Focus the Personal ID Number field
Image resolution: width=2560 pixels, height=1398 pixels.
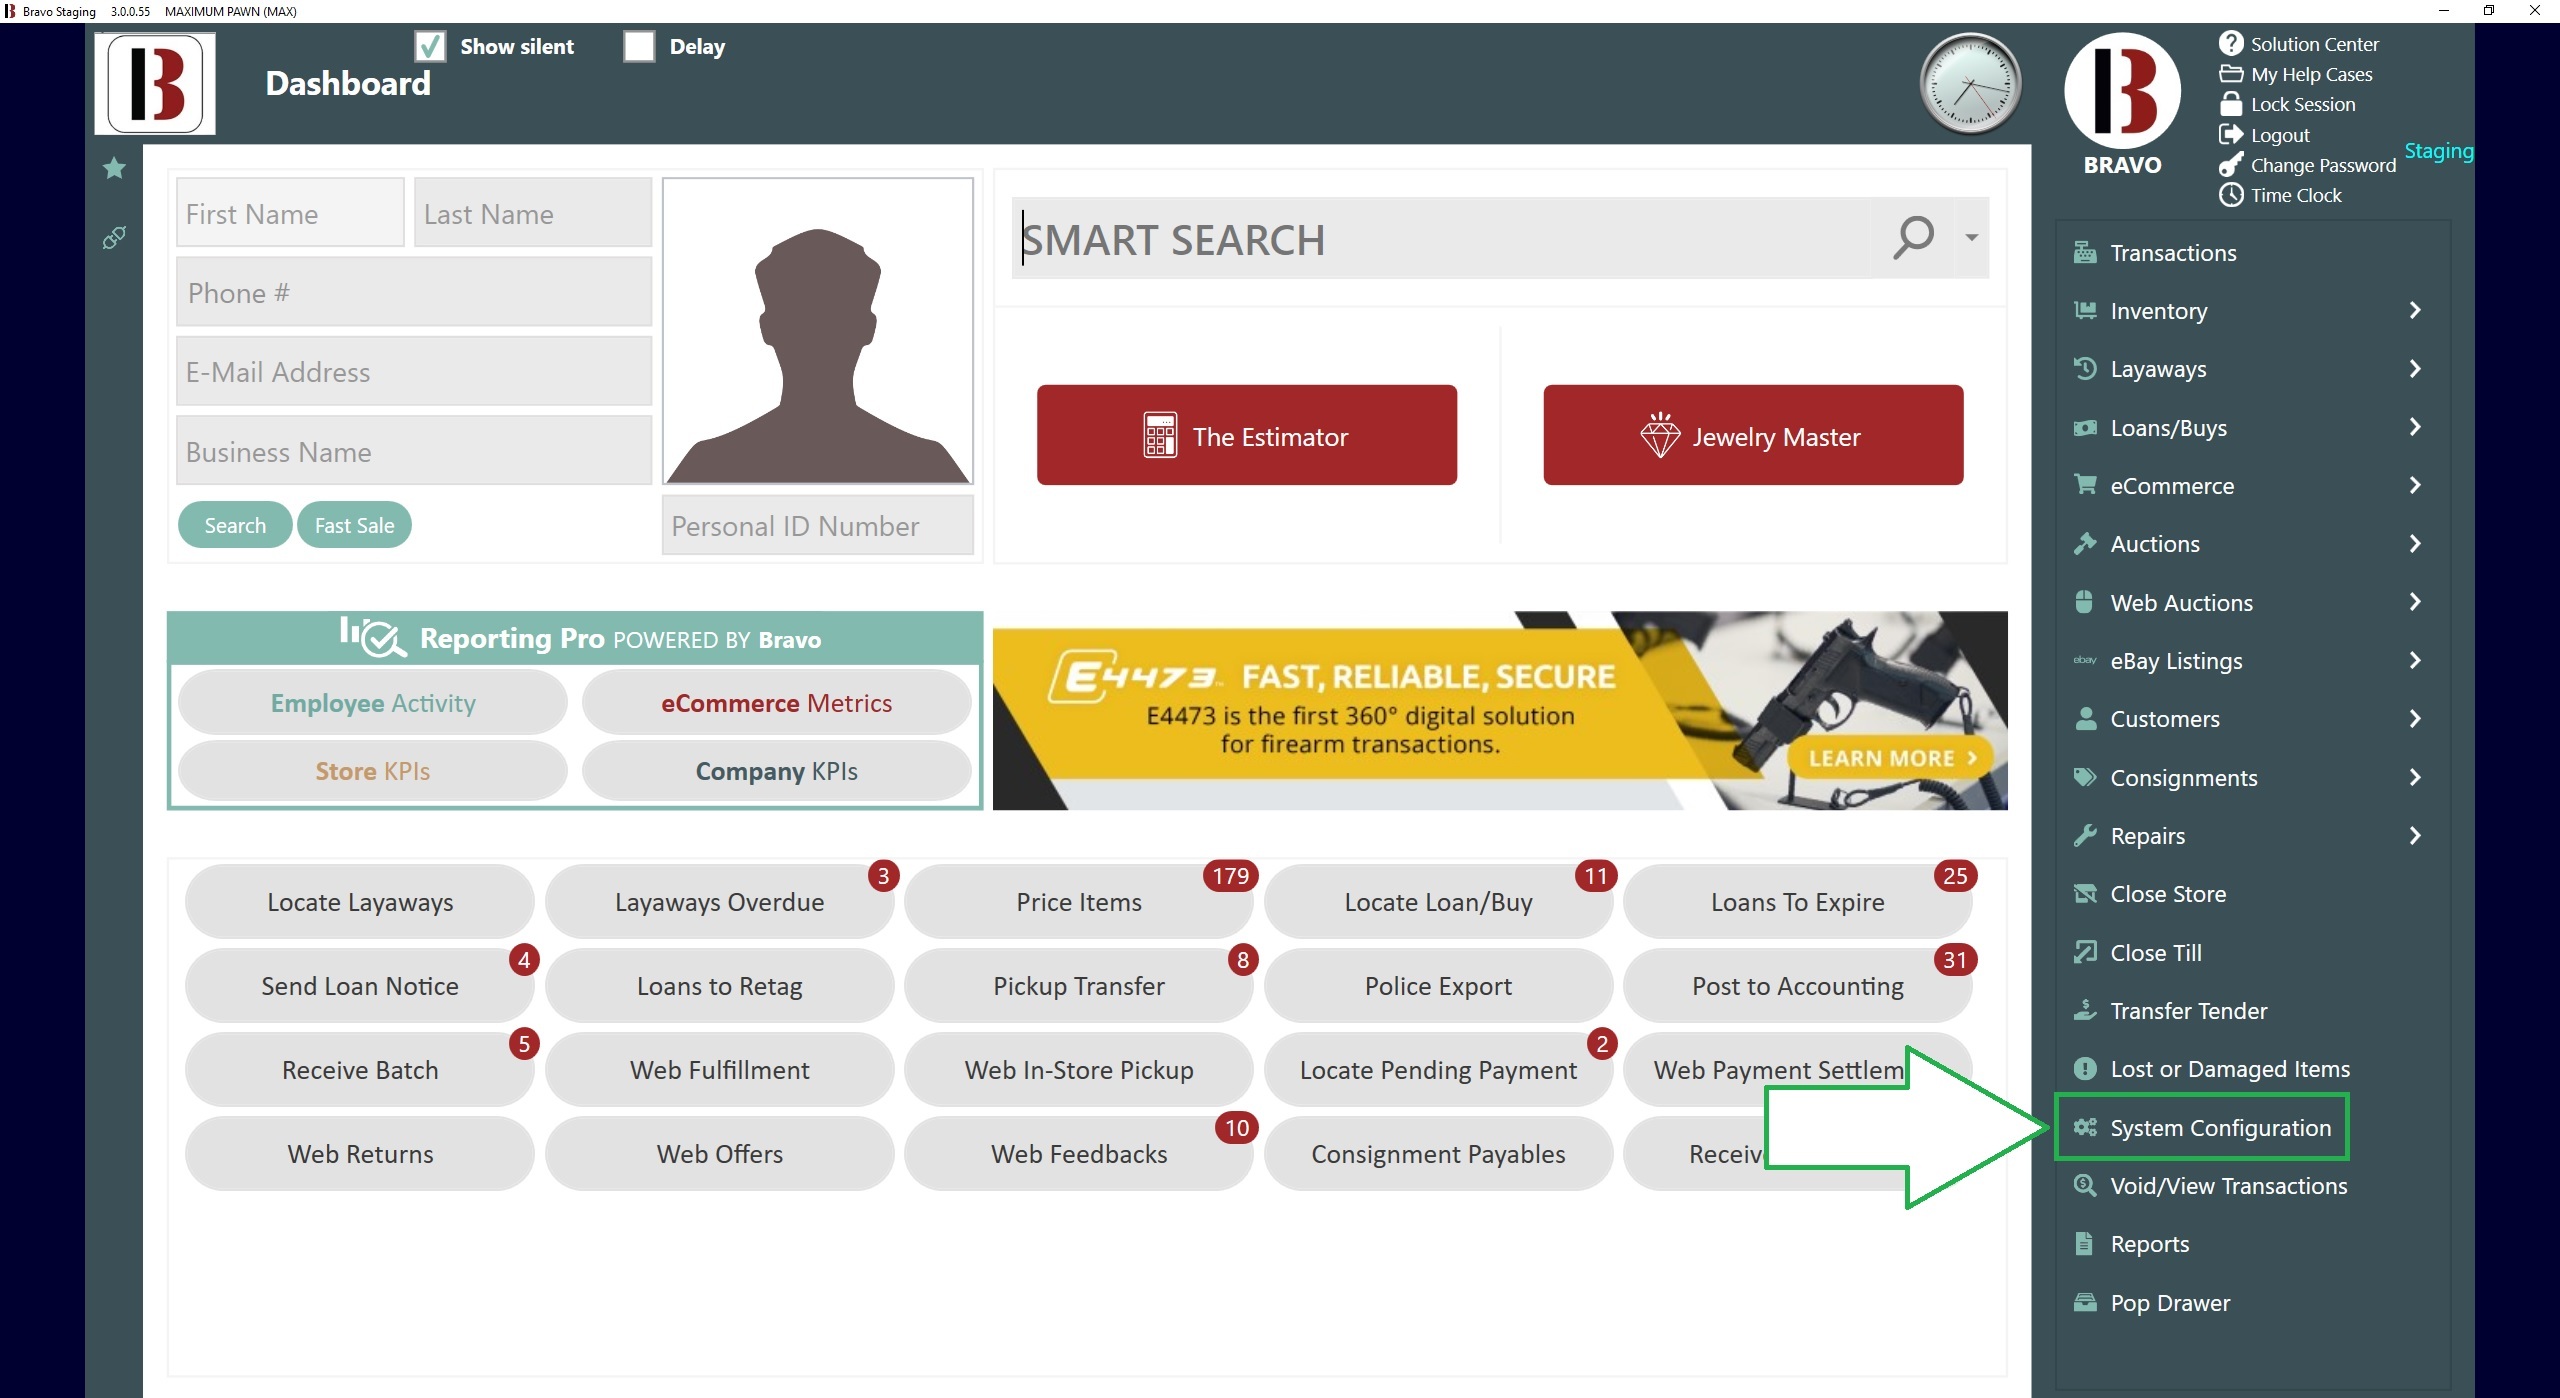tap(817, 525)
